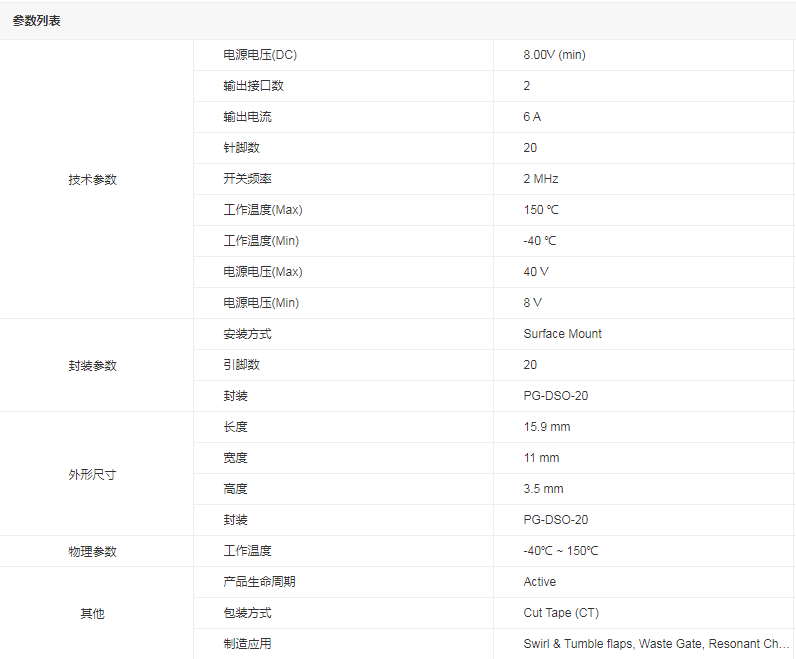Screen dimensions: 796x659
Task: Select the 15.9 mm length value
Action: pos(546,427)
